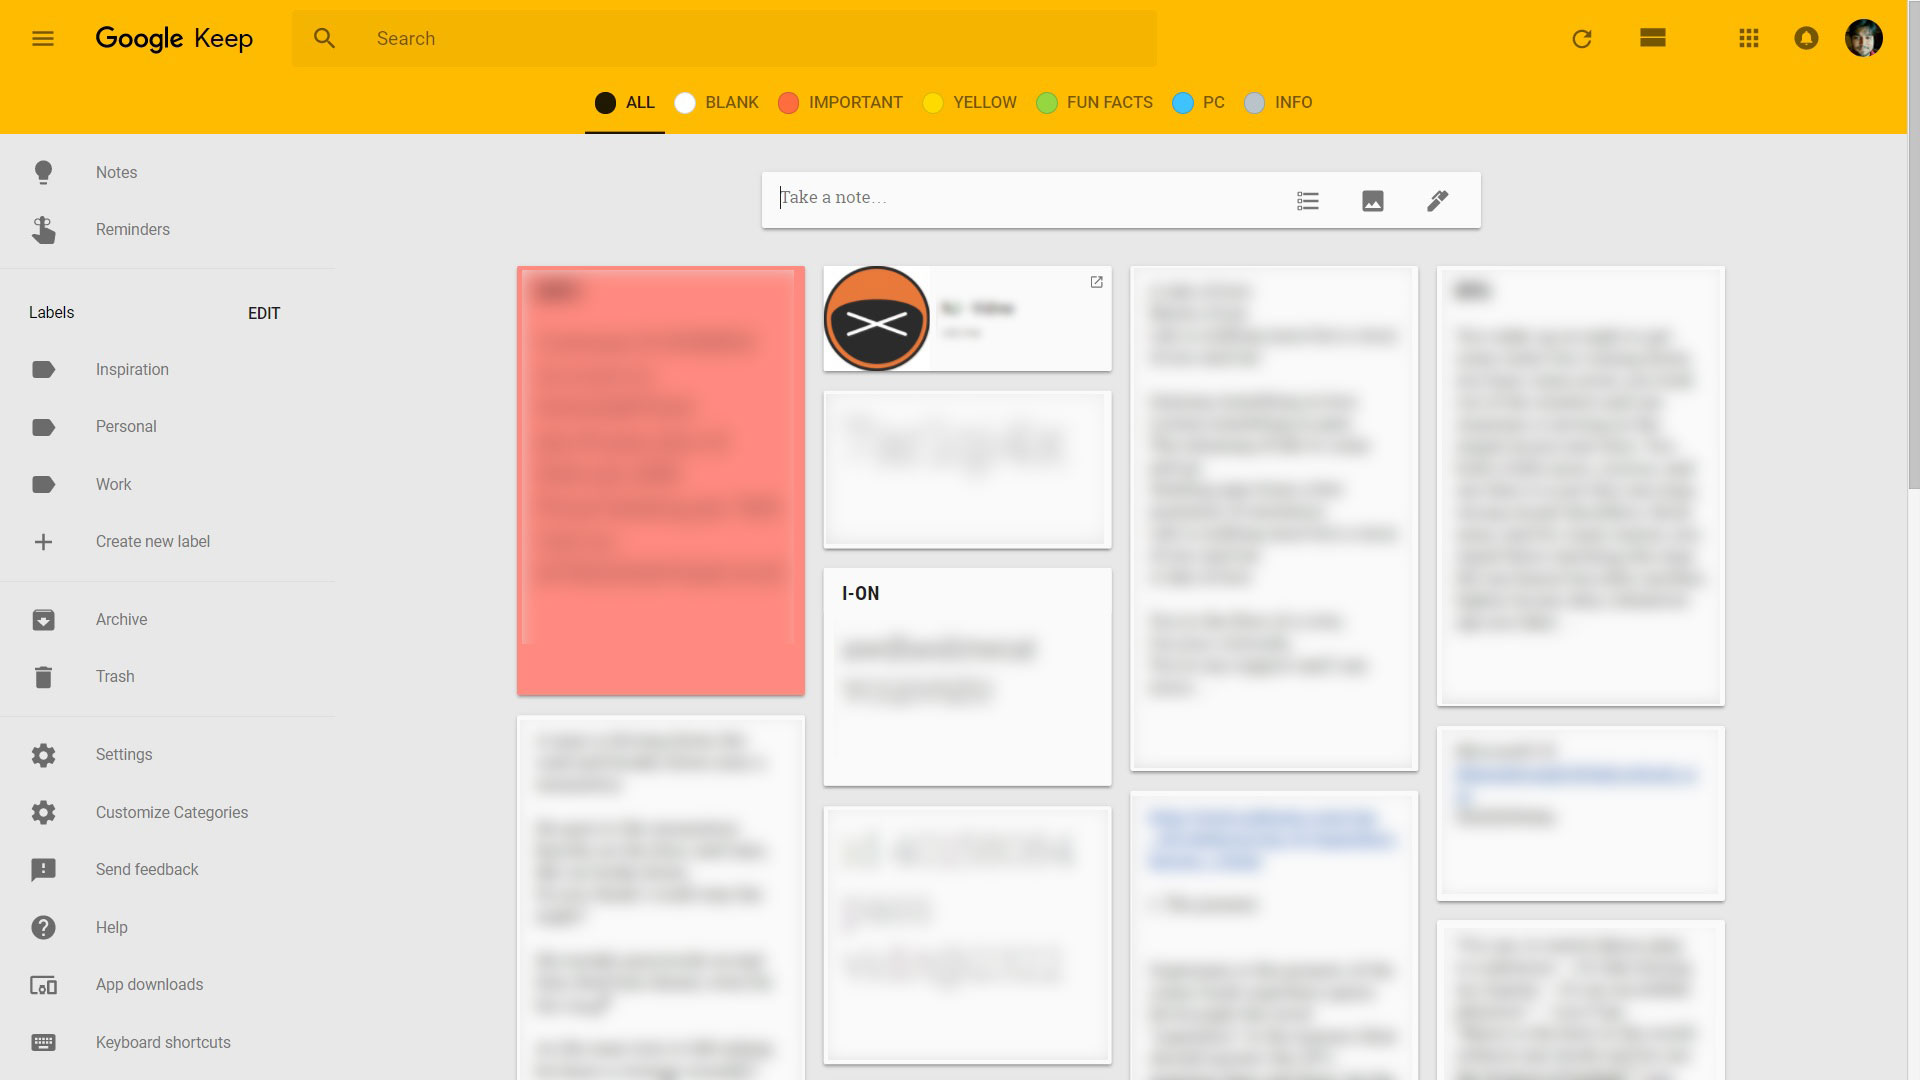The height and width of the screenshot is (1080, 1920).
Task: Open the account profile avatar
Action: pos(1864,38)
